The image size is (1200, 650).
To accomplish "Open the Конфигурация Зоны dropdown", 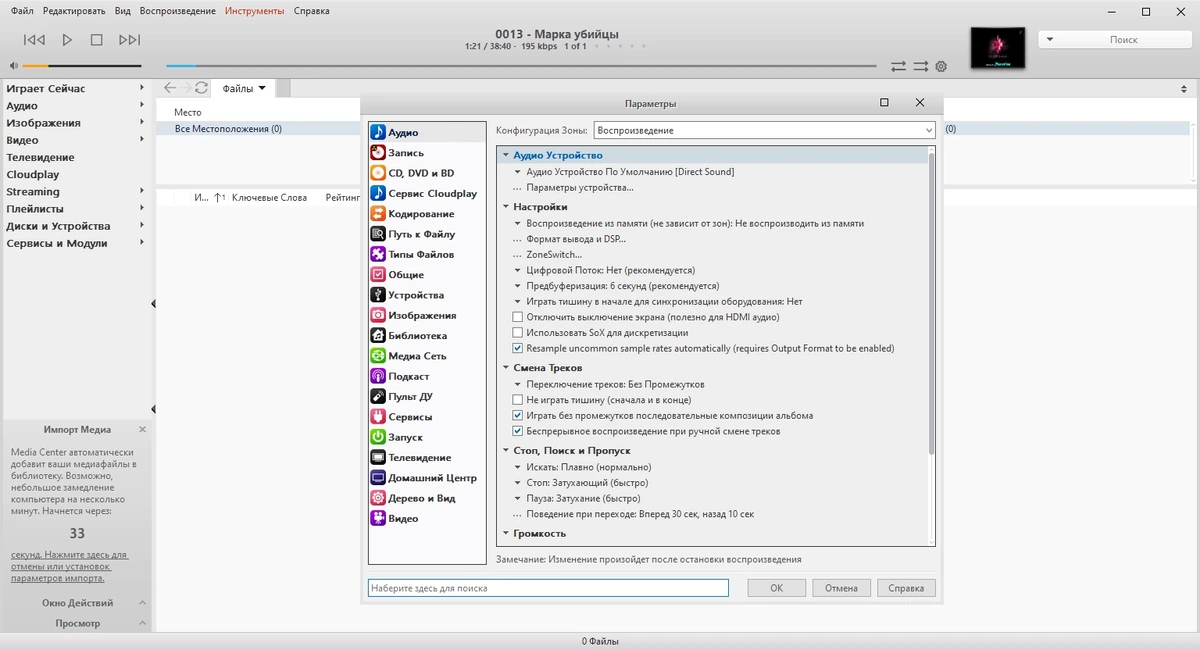I will click(764, 130).
